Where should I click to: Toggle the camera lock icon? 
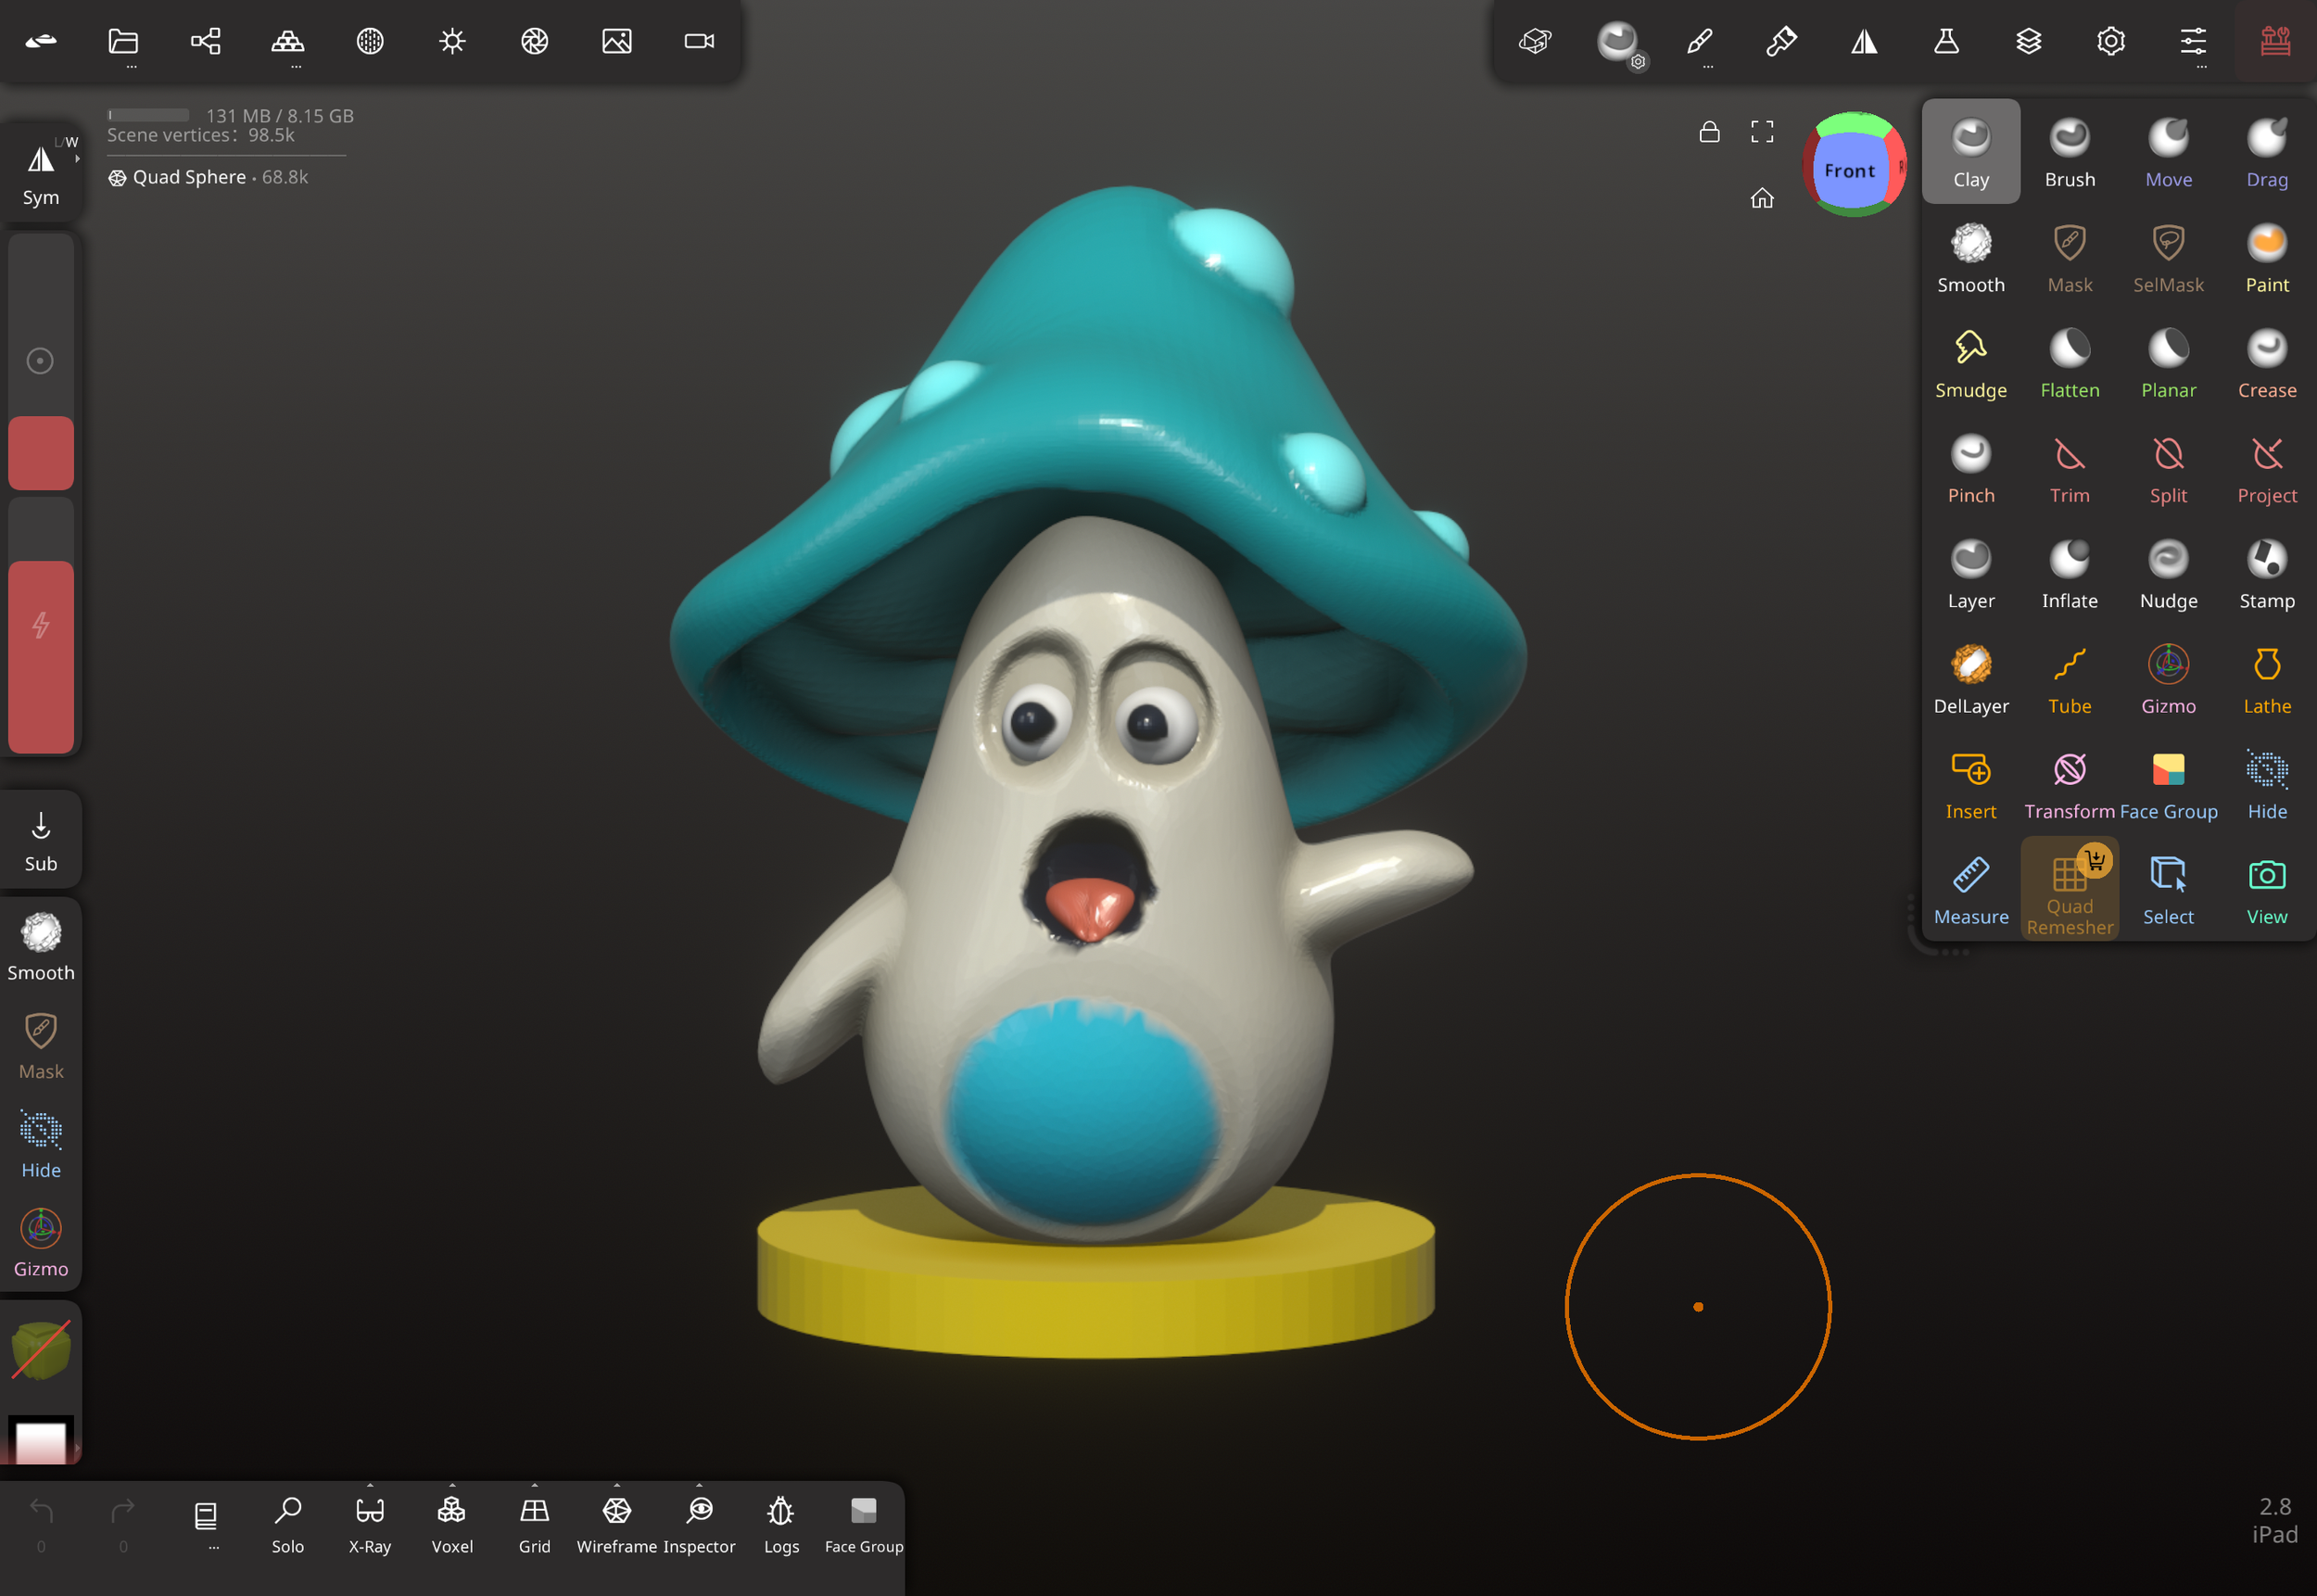click(1709, 132)
